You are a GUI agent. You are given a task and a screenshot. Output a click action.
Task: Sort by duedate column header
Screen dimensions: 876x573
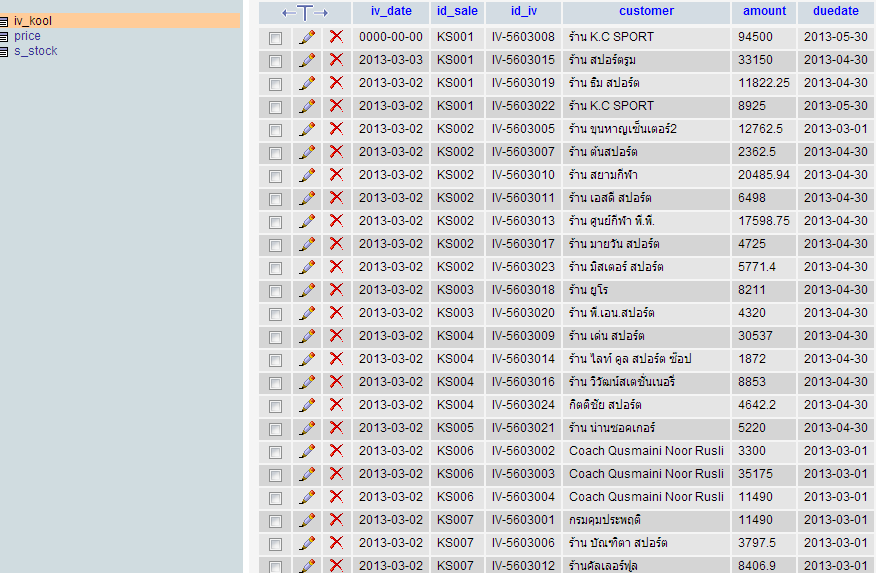pos(836,11)
